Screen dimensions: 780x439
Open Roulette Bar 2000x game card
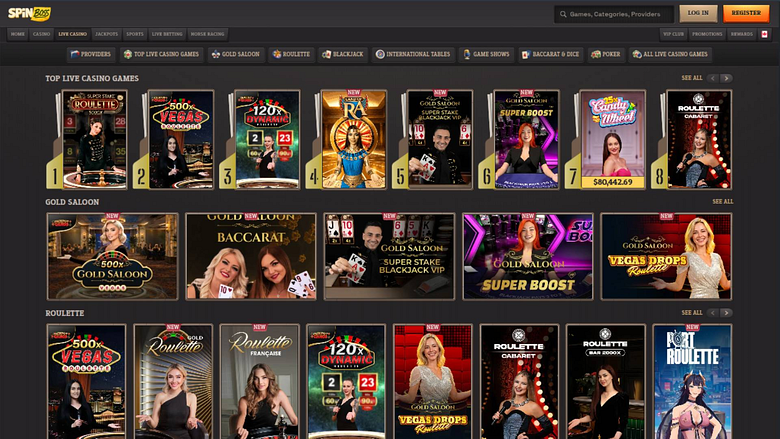click(x=606, y=382)
